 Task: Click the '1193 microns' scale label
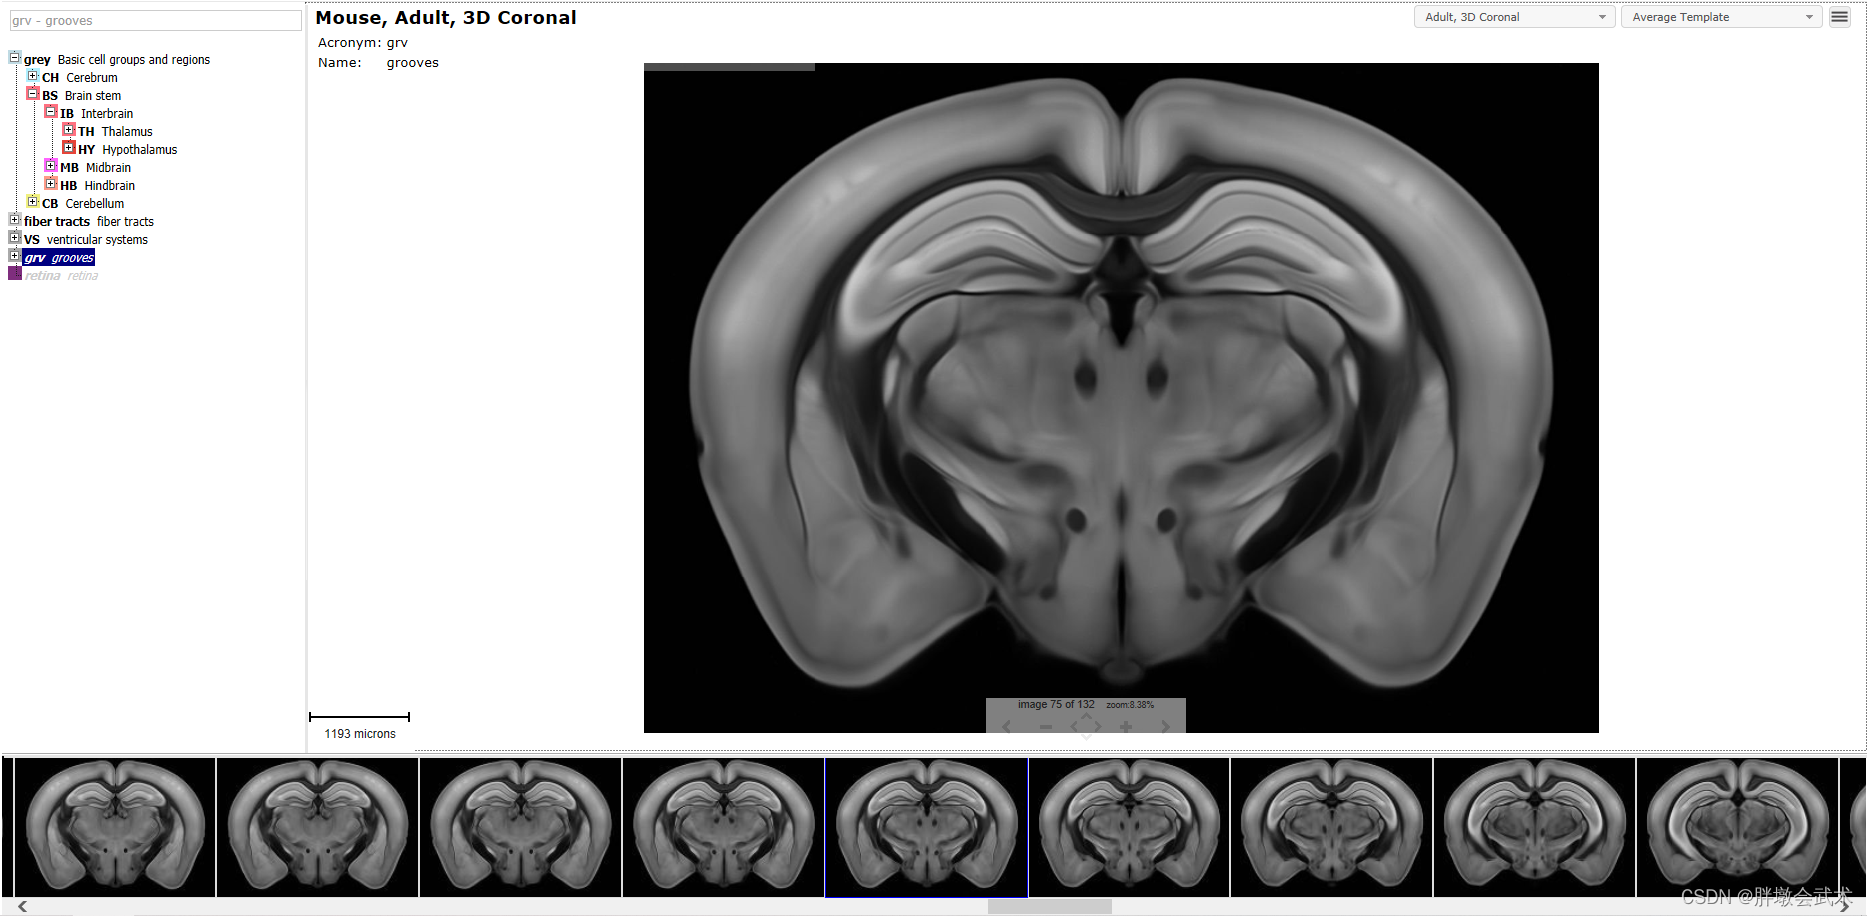point(360,734)
